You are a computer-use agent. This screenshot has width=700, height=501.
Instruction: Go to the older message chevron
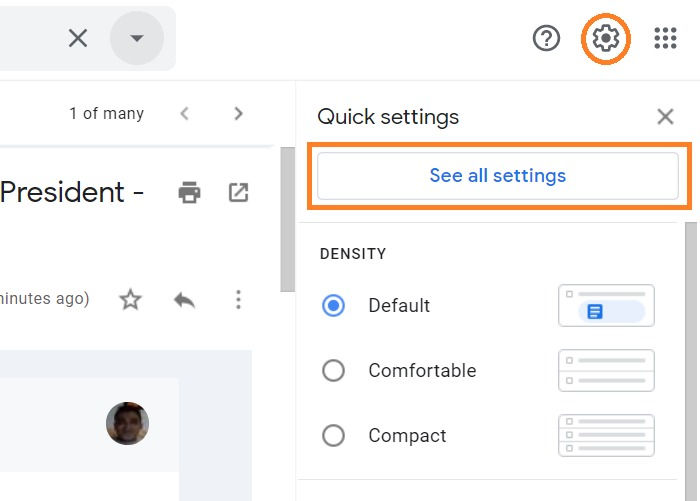point(238,114)
